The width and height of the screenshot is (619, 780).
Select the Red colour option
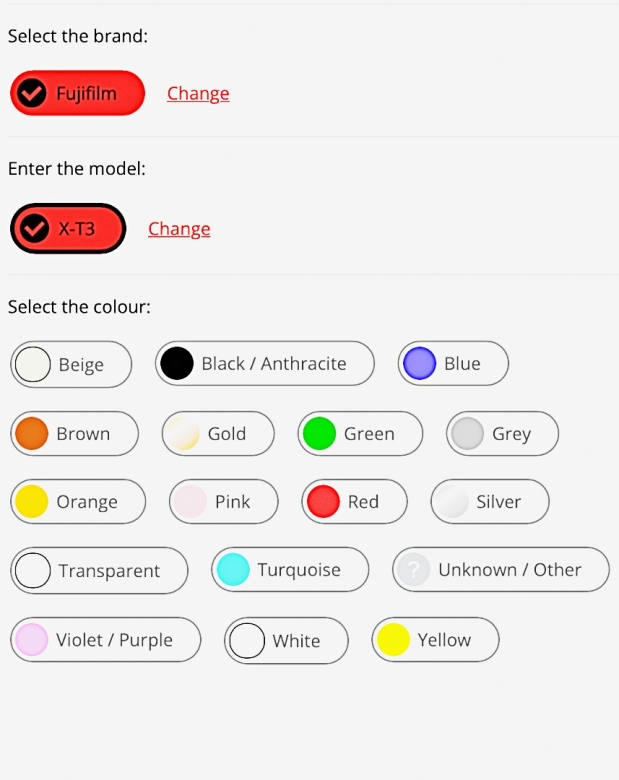(354, 501)
